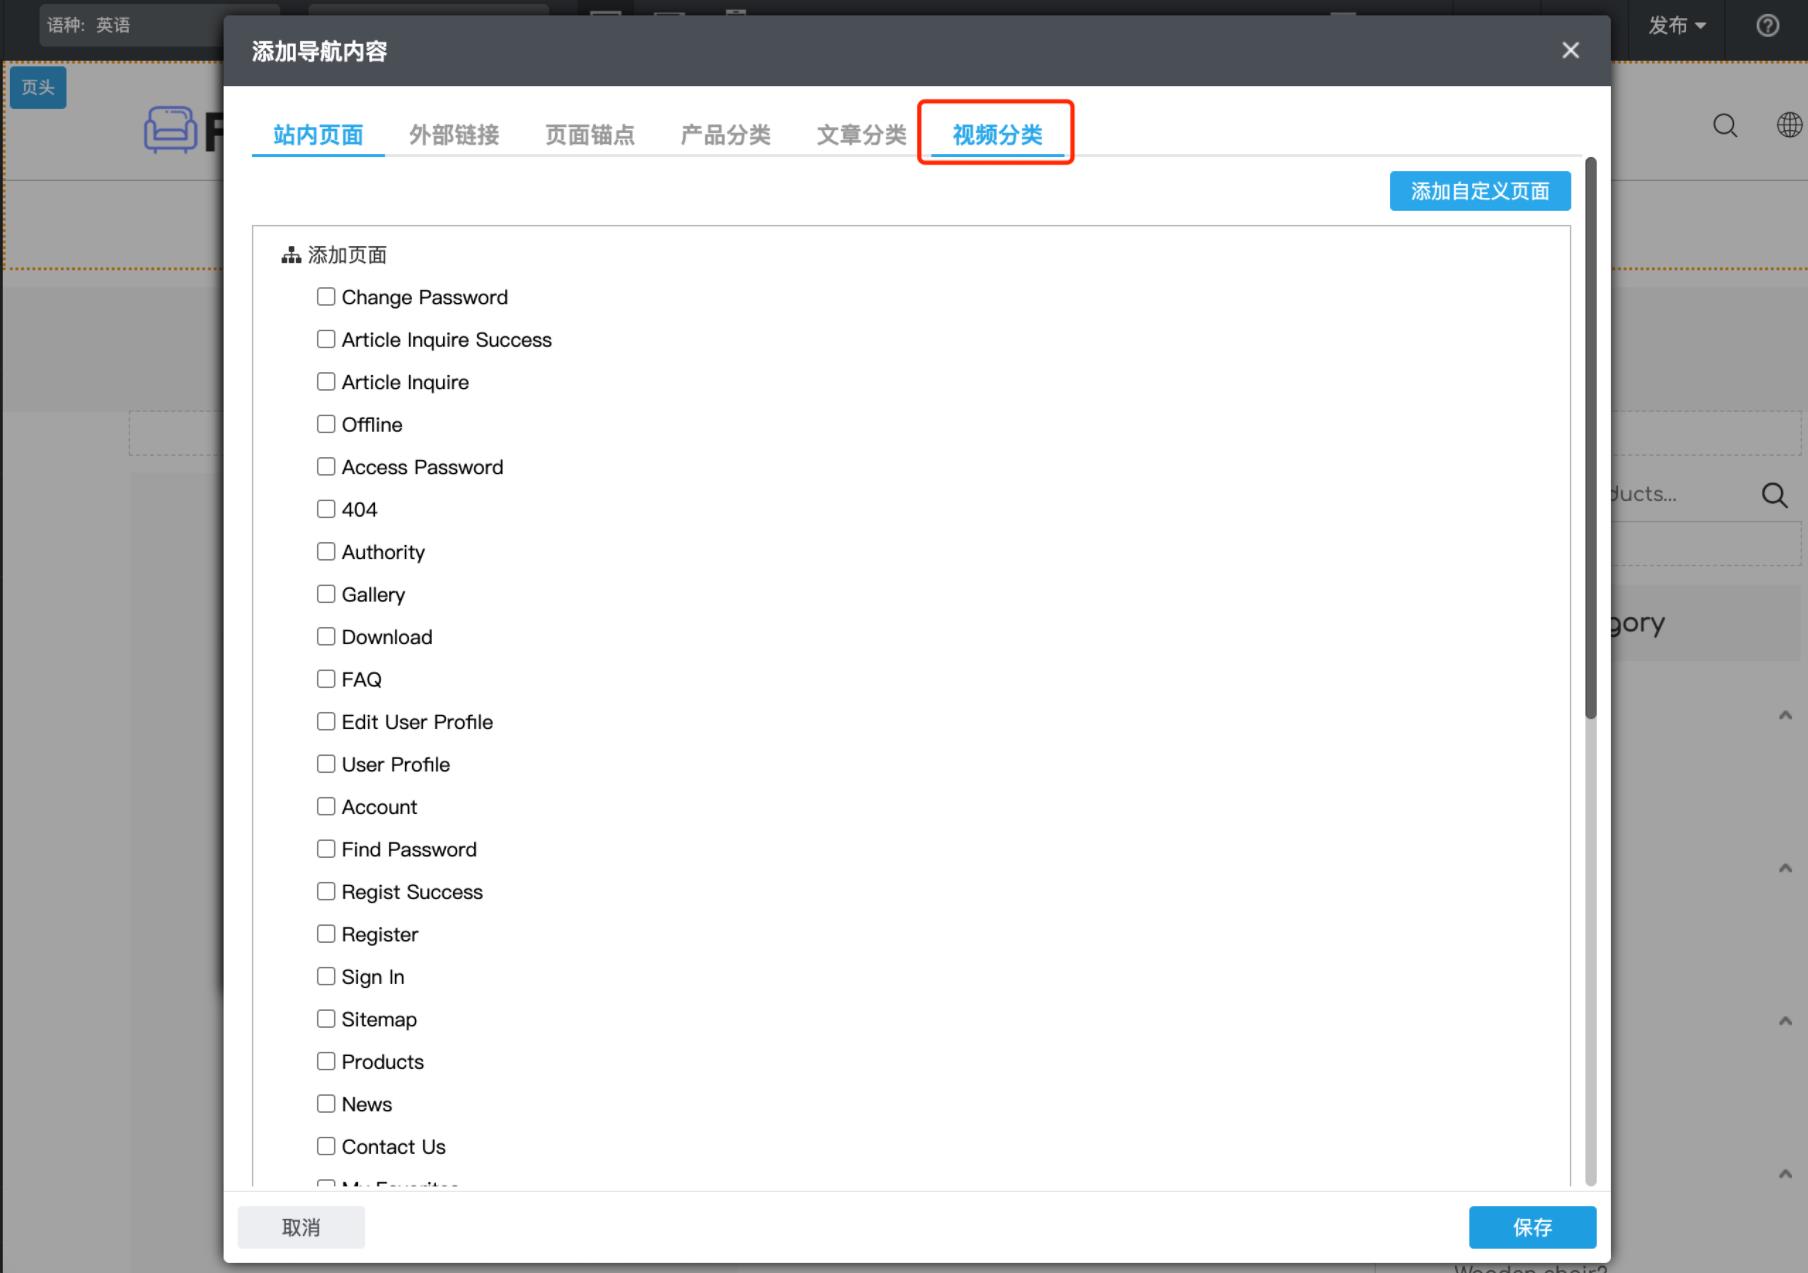Screen dimensions: 1808x1273
Task: Click the magnifier icon in the products search box
Action: point(1775,494)
